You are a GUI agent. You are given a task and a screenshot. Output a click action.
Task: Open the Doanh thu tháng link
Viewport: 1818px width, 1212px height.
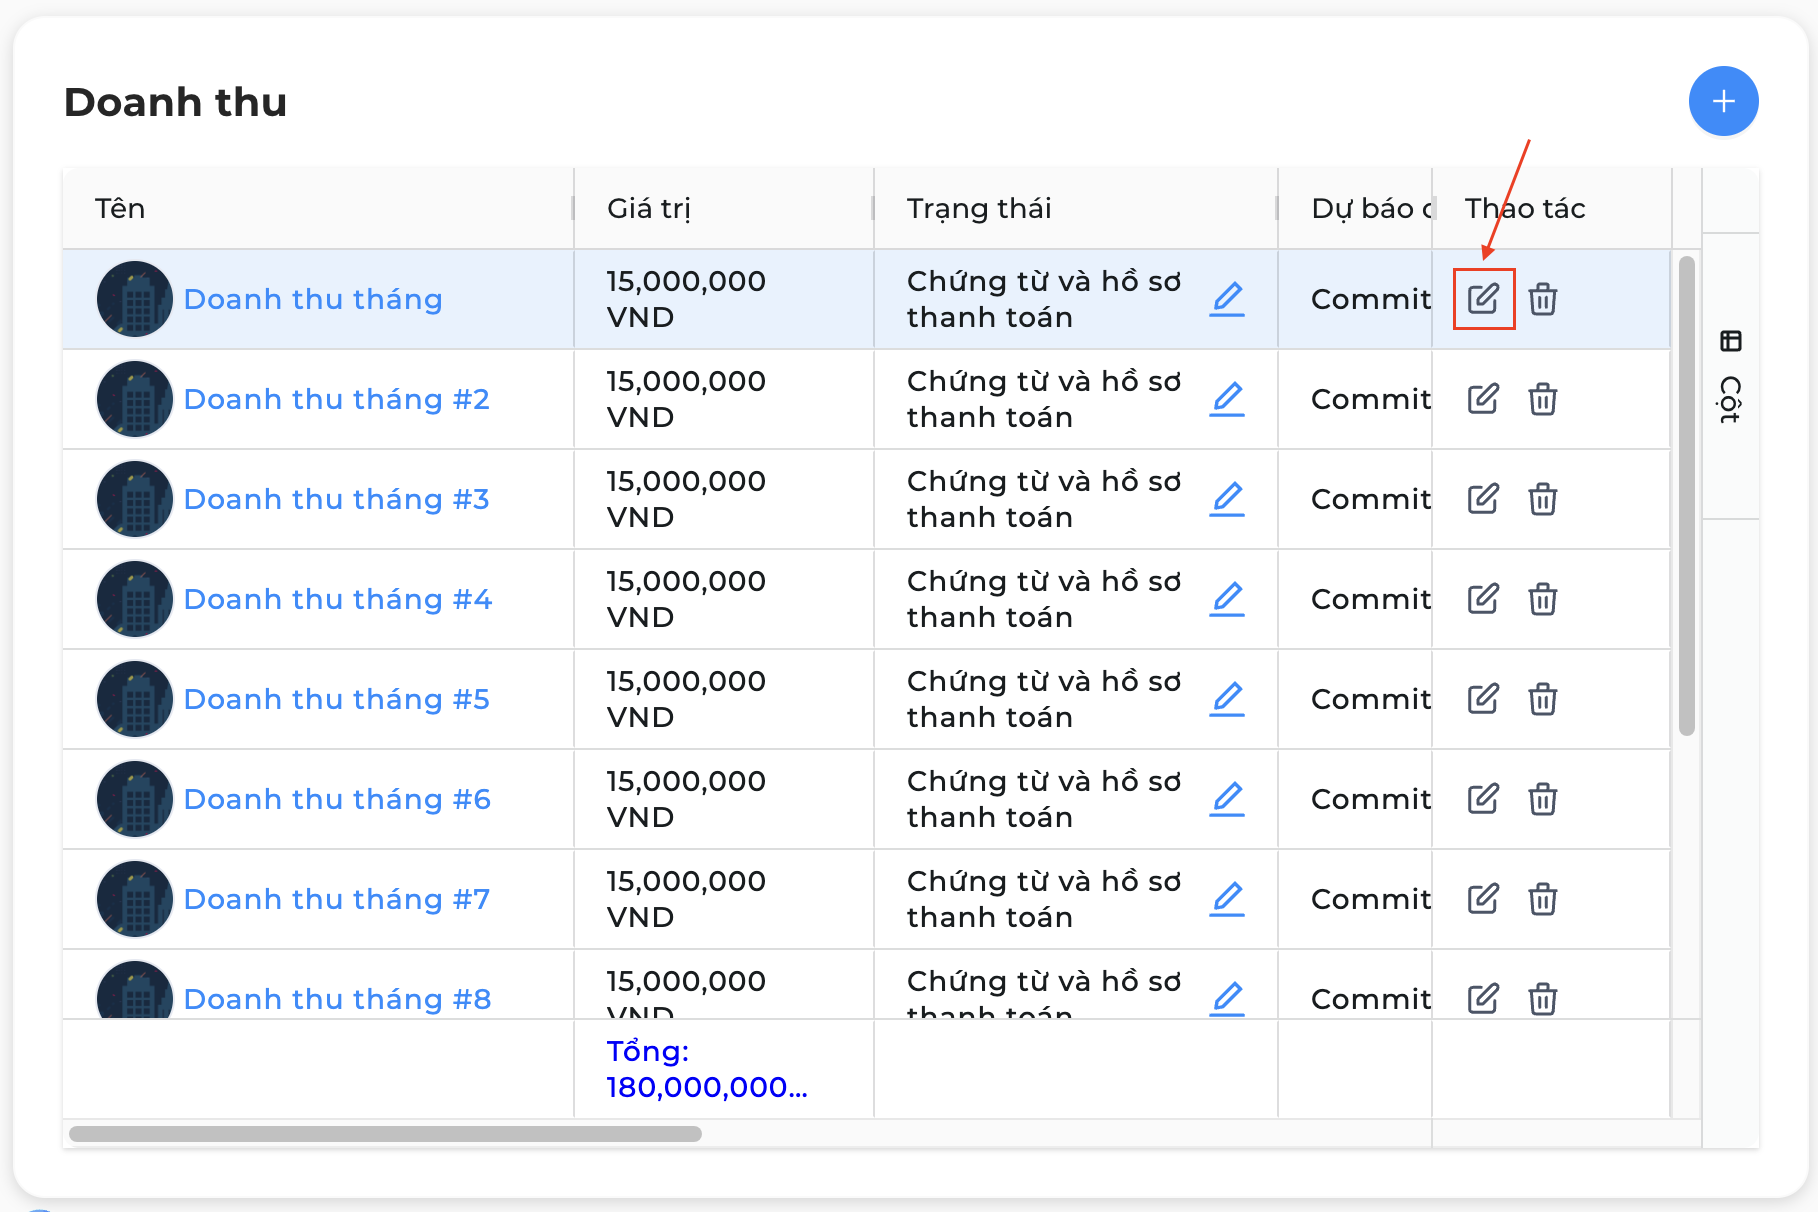tap(313, 299)
